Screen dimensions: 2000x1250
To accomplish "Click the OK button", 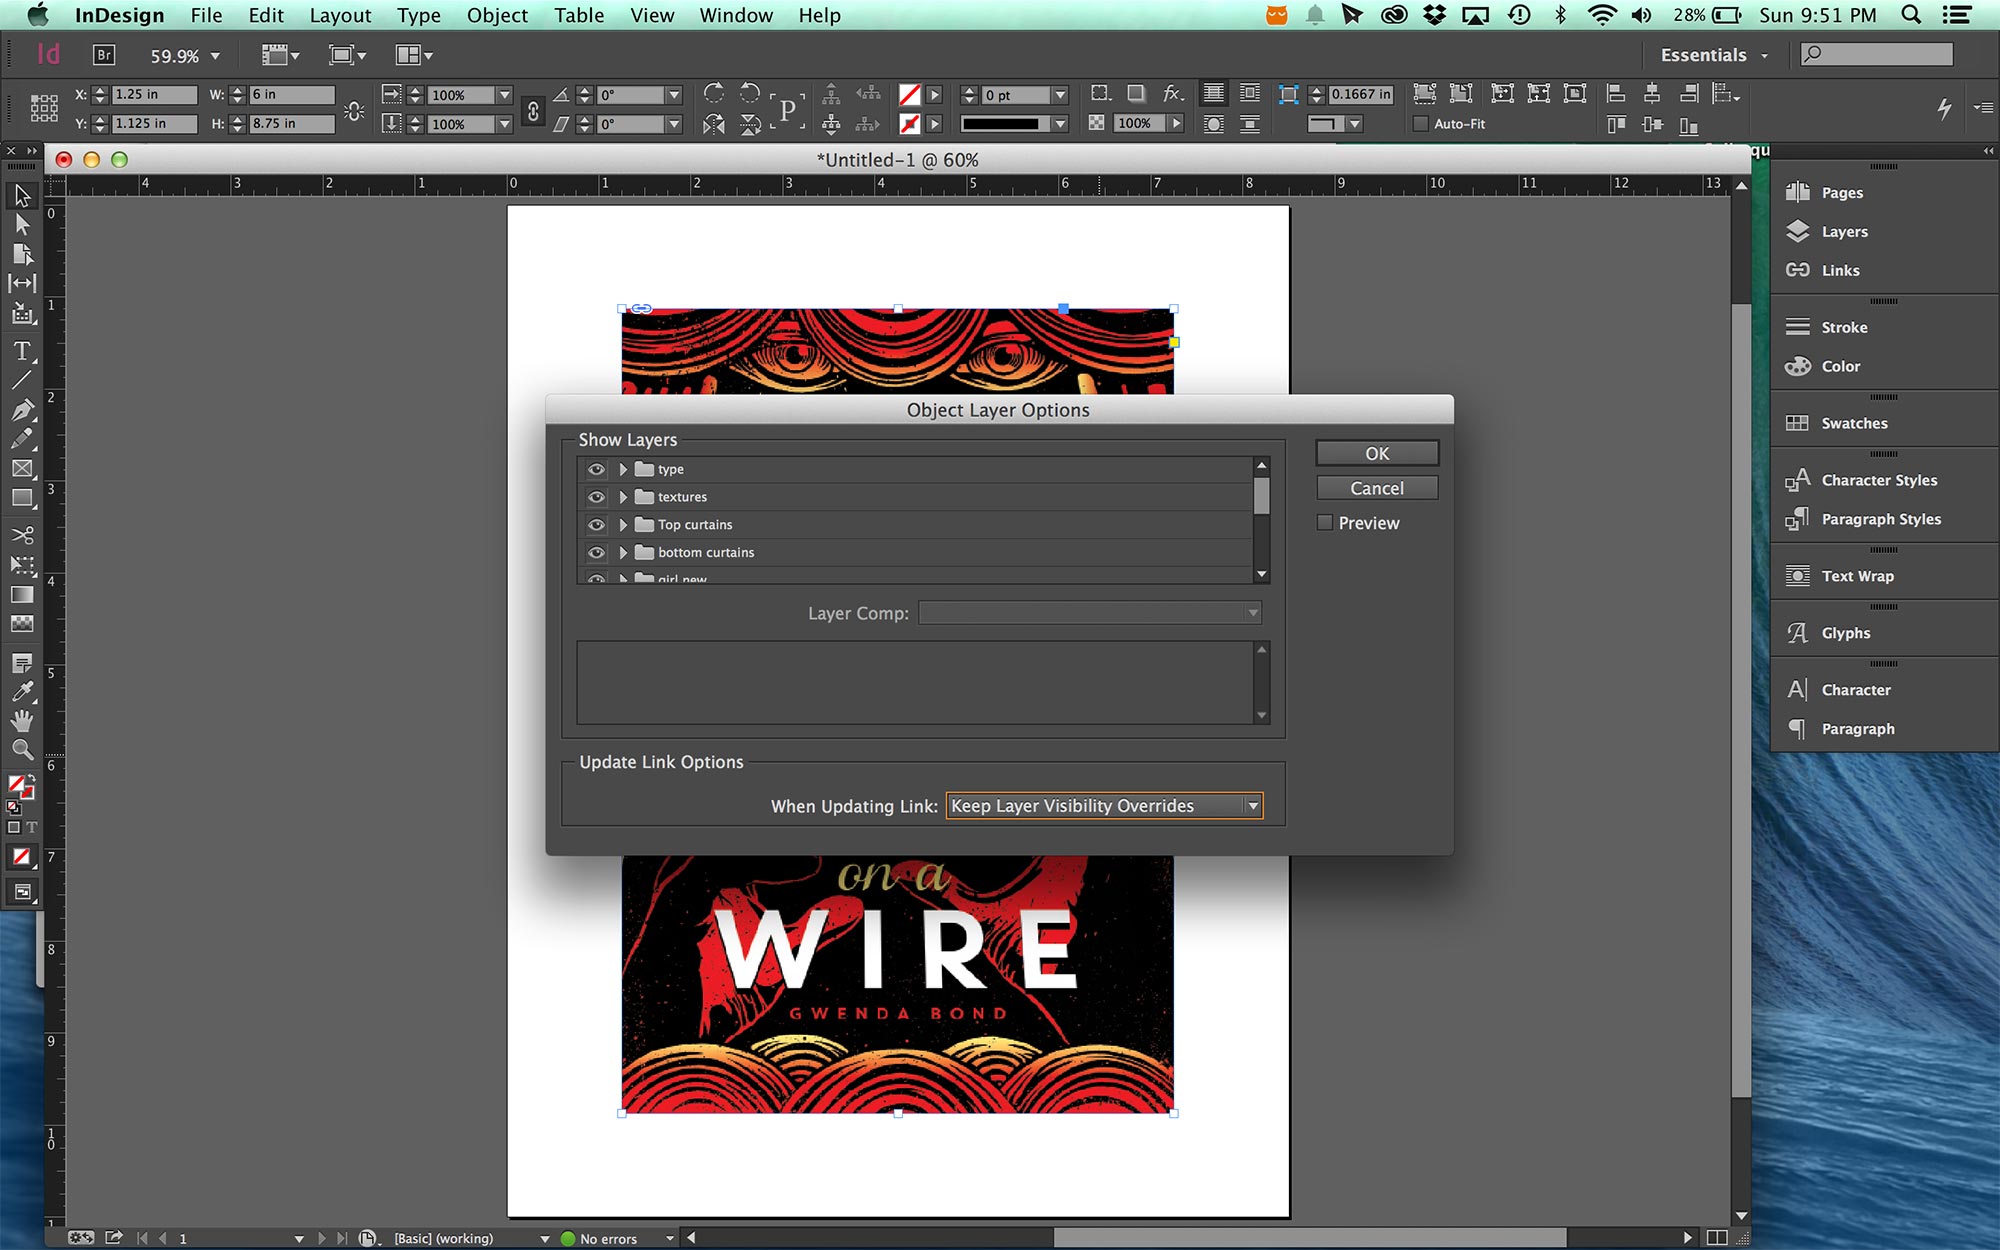I will [x=1376, y=452].
